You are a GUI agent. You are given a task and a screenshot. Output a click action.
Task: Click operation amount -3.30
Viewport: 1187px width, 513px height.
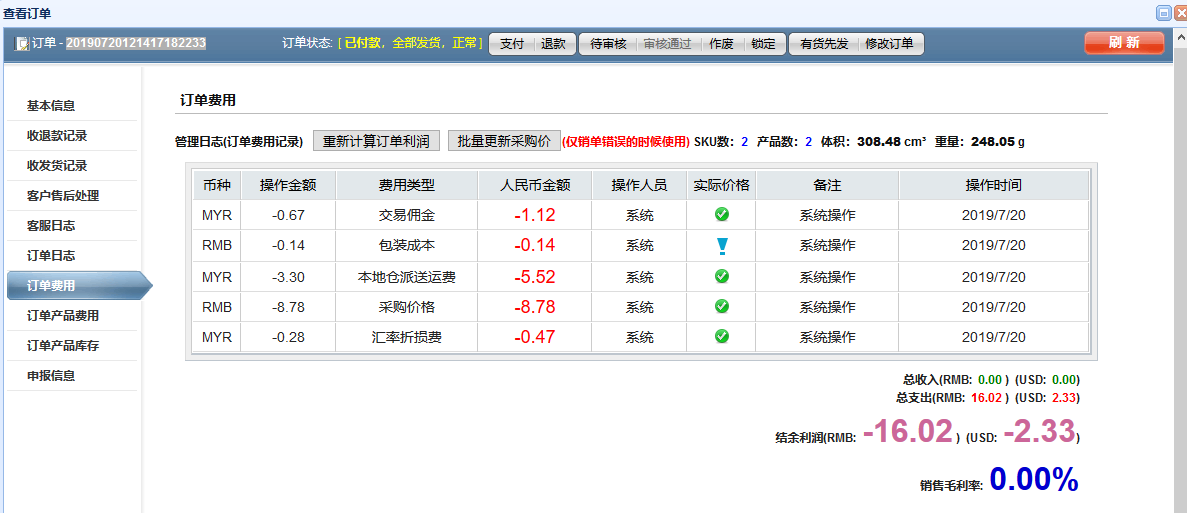[x=288, y=277]
